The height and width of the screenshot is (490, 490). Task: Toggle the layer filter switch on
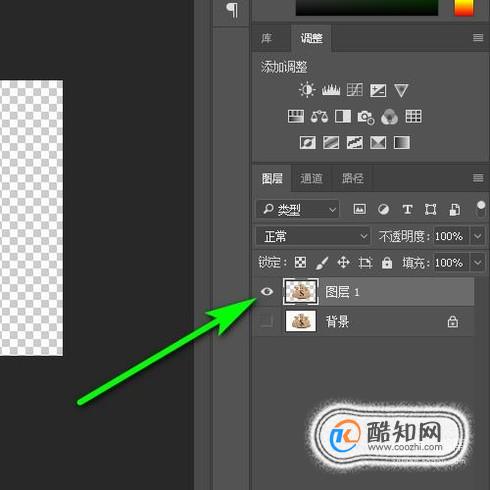(x=480, y=209)
